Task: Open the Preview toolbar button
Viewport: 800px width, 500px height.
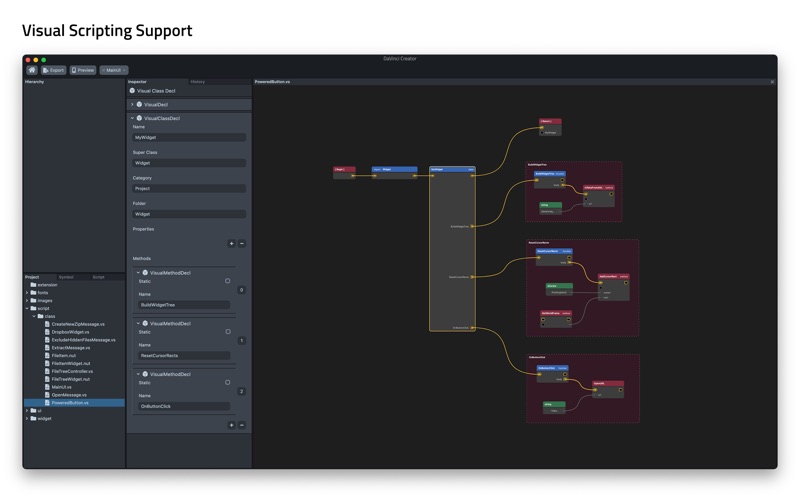Action: (83, 70)
